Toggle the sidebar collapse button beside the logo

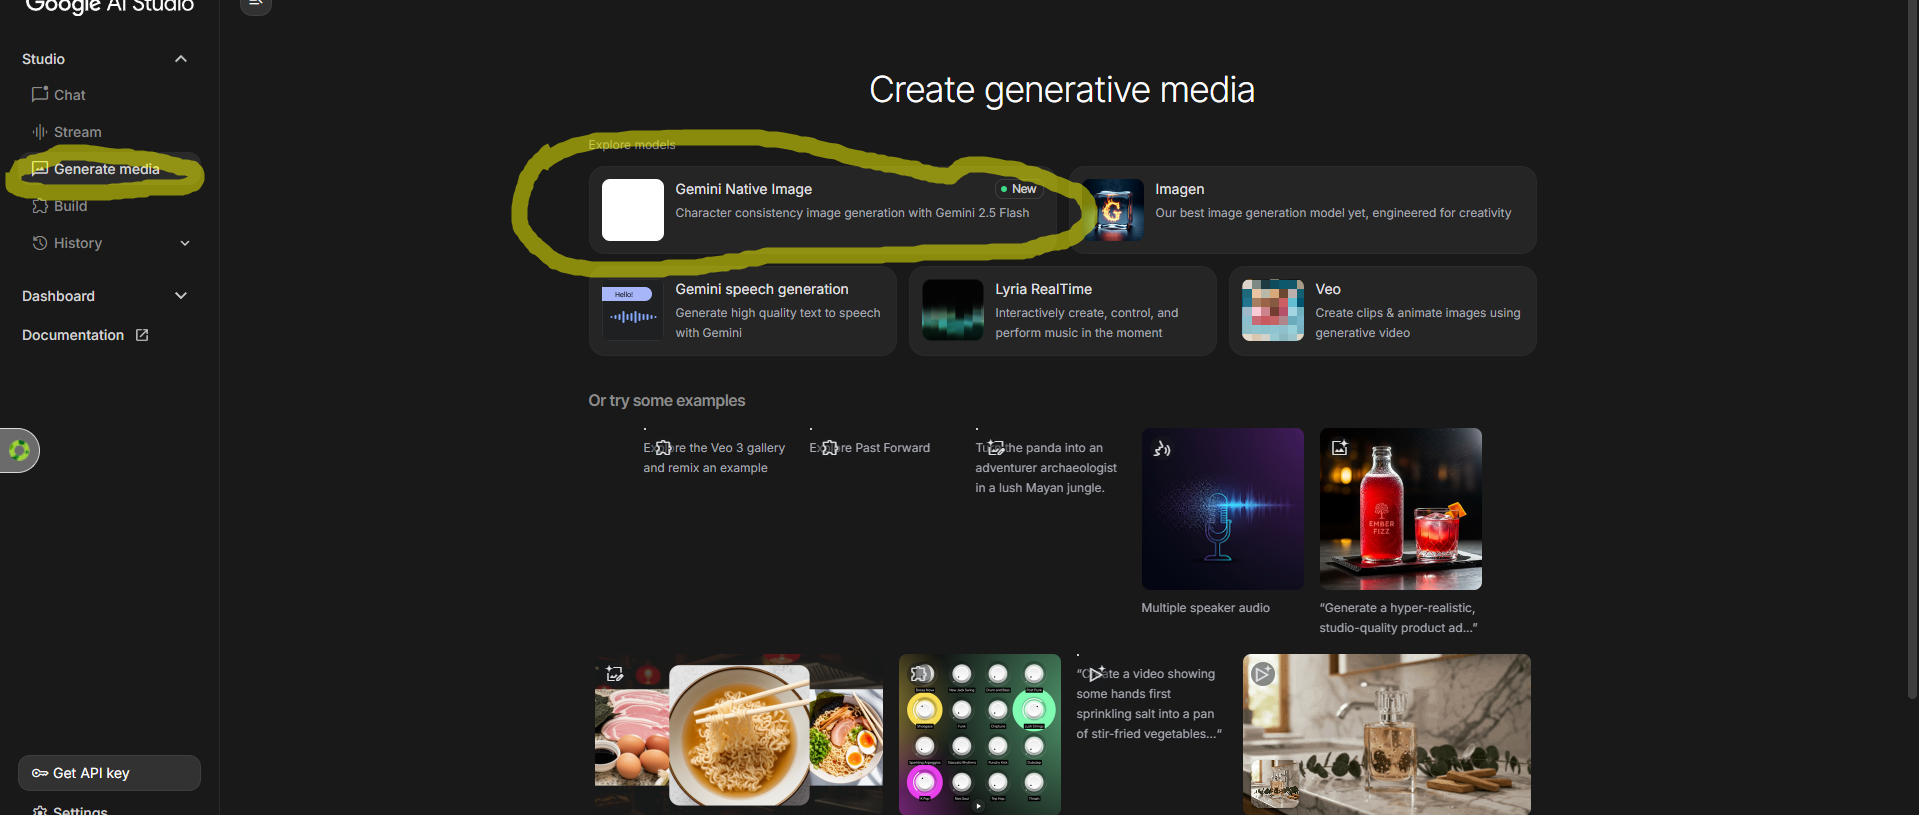[256, 5]
